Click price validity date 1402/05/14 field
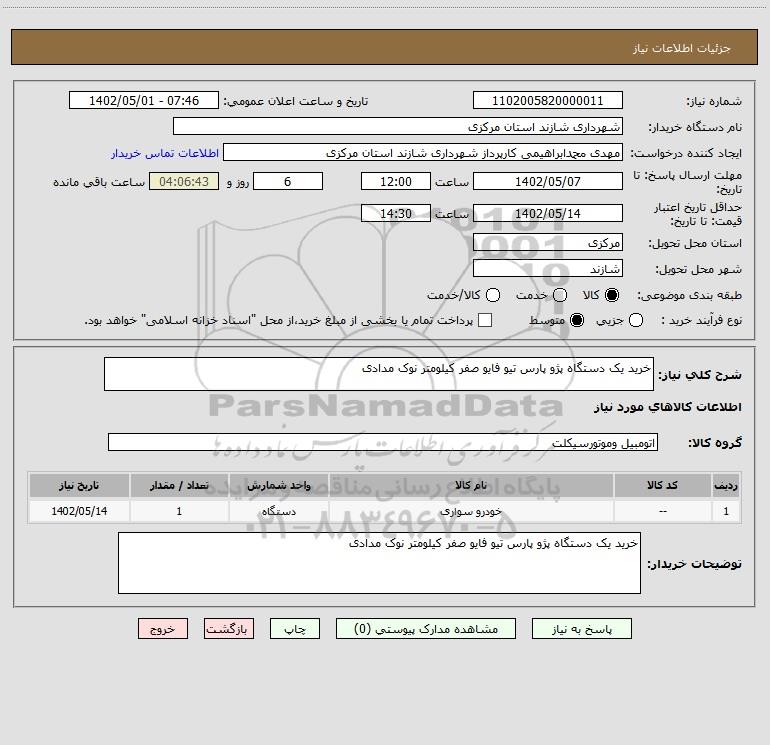 tap(548, 213)
